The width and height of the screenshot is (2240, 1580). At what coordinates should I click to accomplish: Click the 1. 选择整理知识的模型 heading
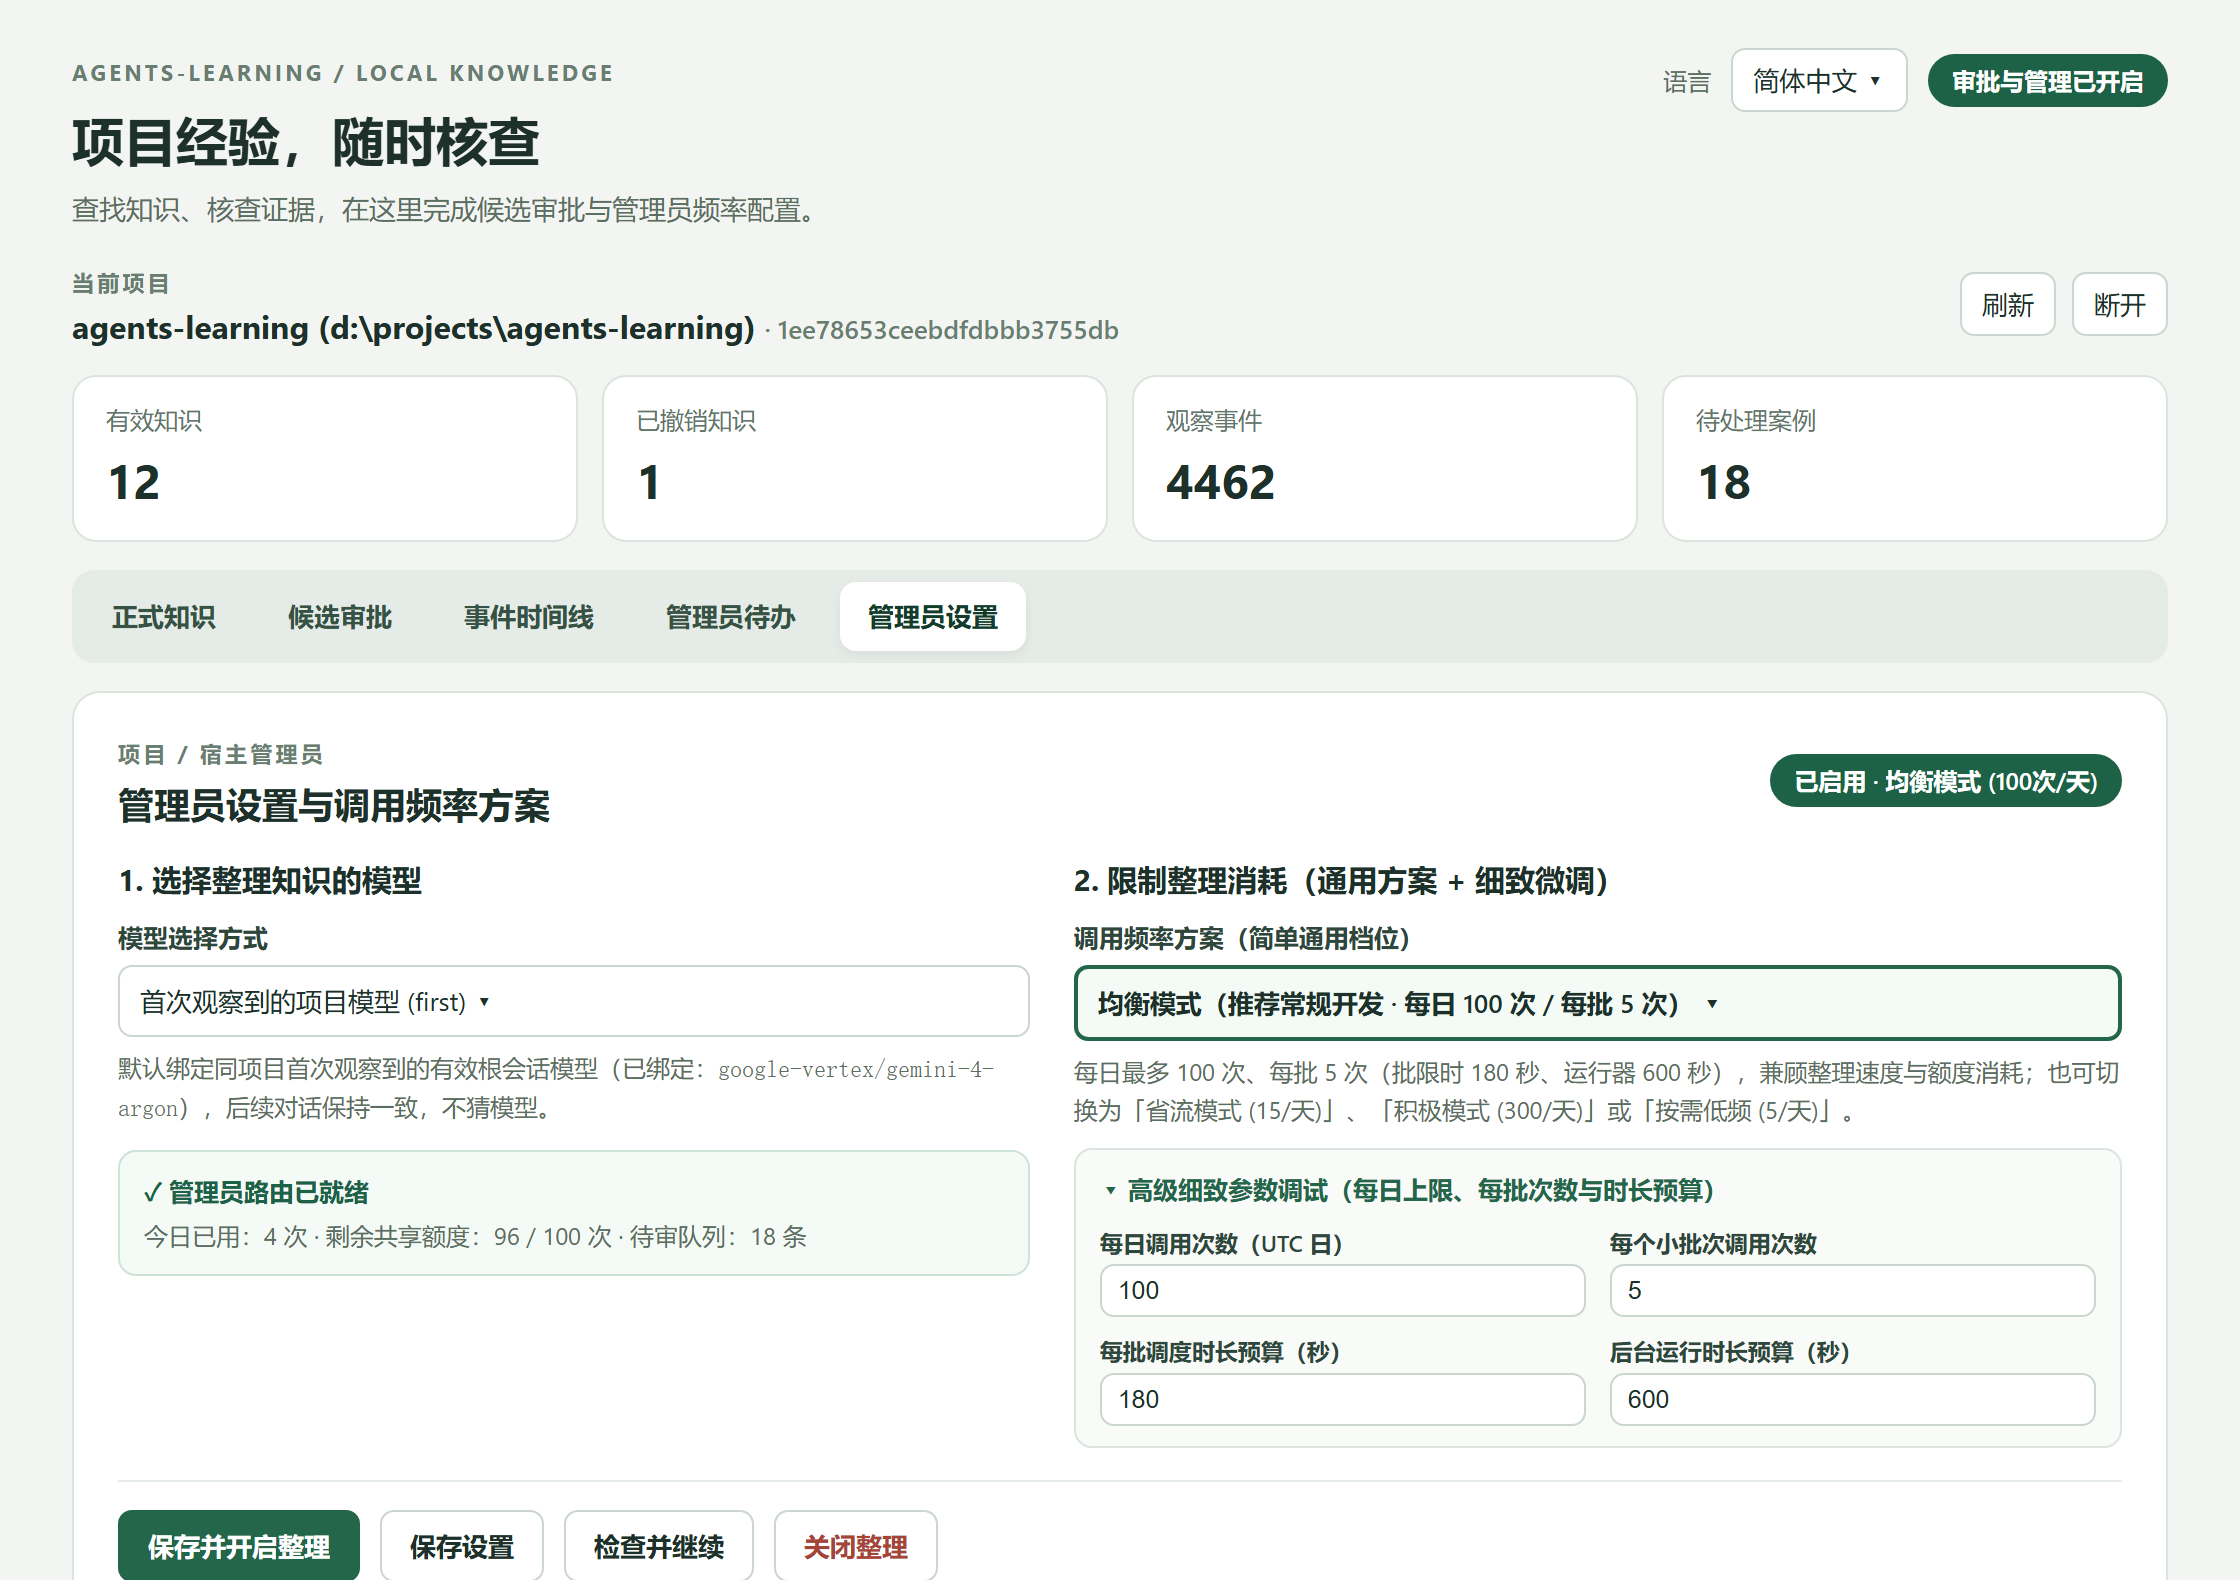(270, 881)
